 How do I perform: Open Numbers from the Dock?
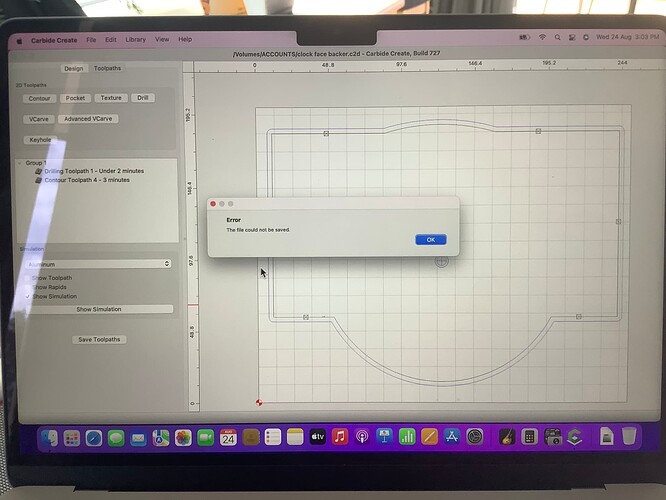point(407,436)
